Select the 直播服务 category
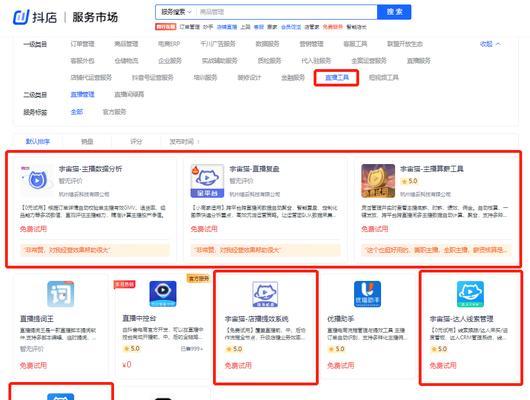 [418, 61]
